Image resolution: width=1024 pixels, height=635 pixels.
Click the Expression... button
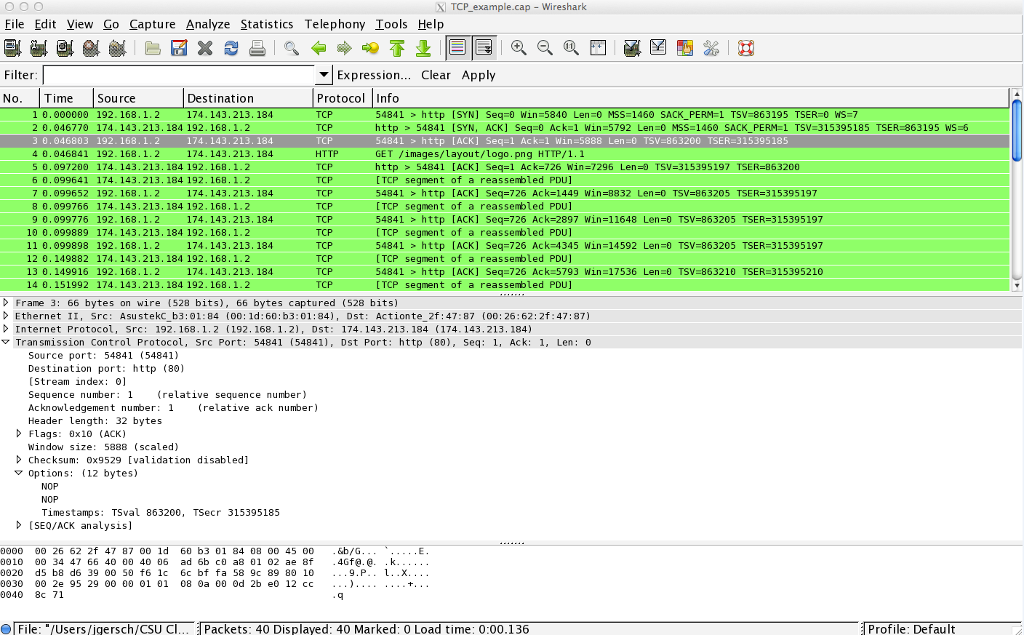click(x=374, y=75)
